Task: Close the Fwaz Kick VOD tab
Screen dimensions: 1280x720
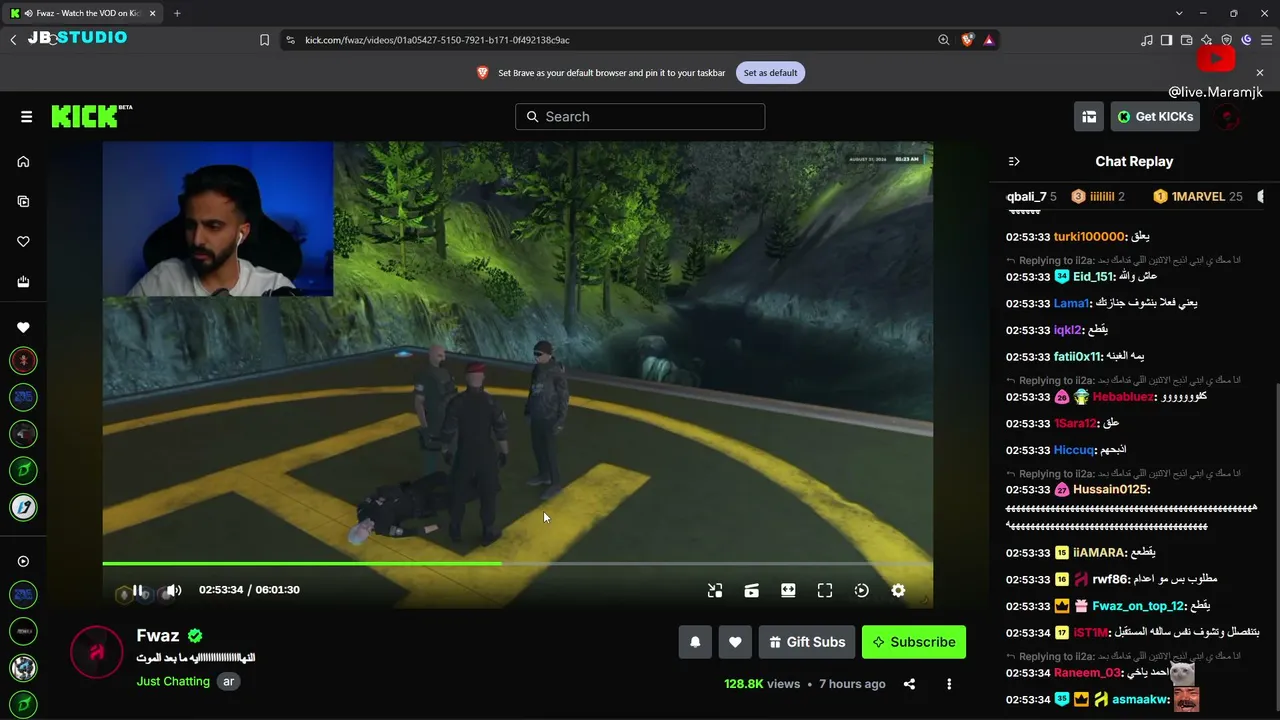Action: (x=152, y=13)
